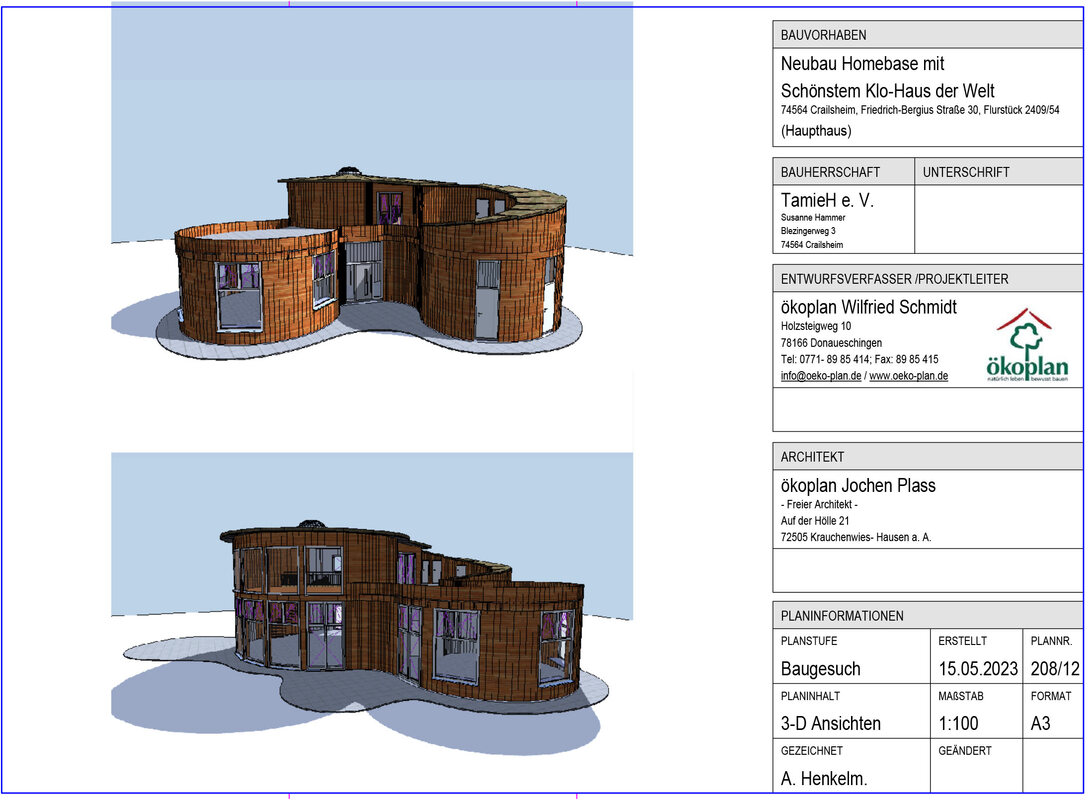Viewport: 1089px width, 800px height.
Task: Click the creation date 15.05.2023
Action: pos(977,668)
